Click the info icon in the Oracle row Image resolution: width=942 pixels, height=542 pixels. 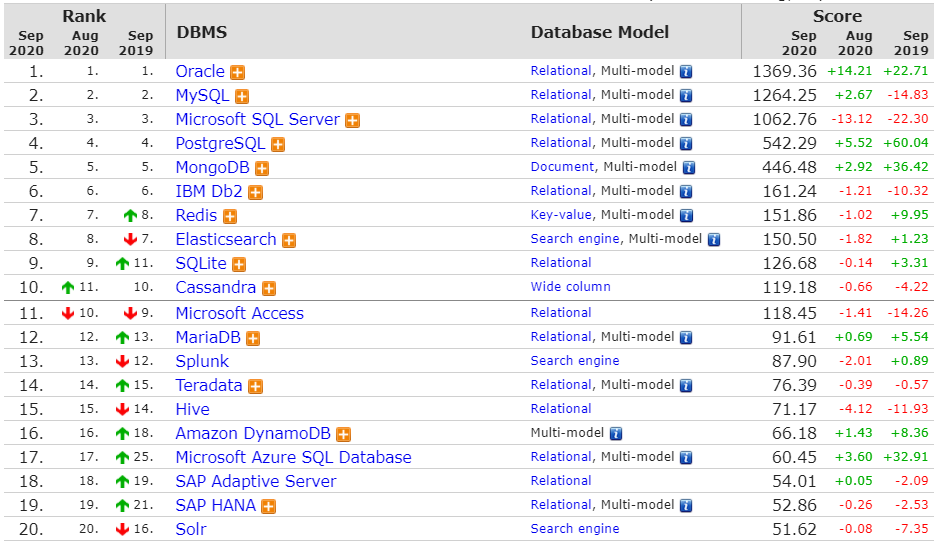click(x=686, y=72)
